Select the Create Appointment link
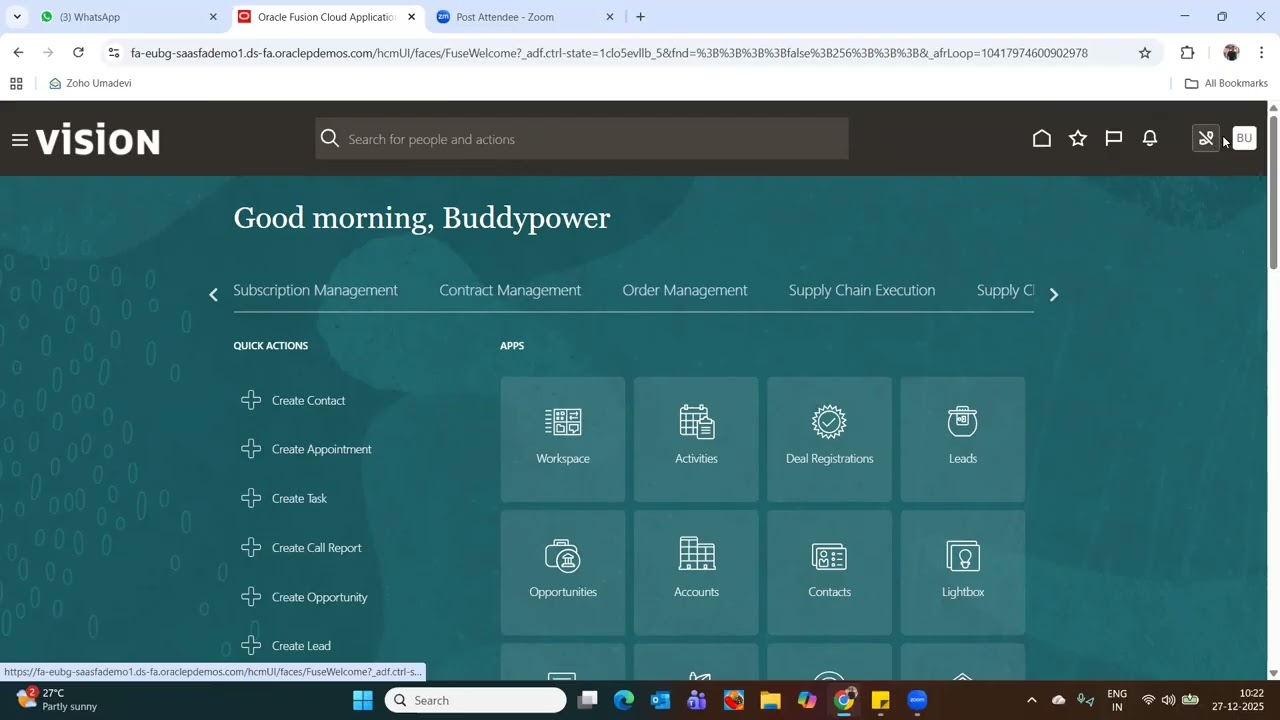The height and width of the screenshot is (720, 1280). pos(321,449)
